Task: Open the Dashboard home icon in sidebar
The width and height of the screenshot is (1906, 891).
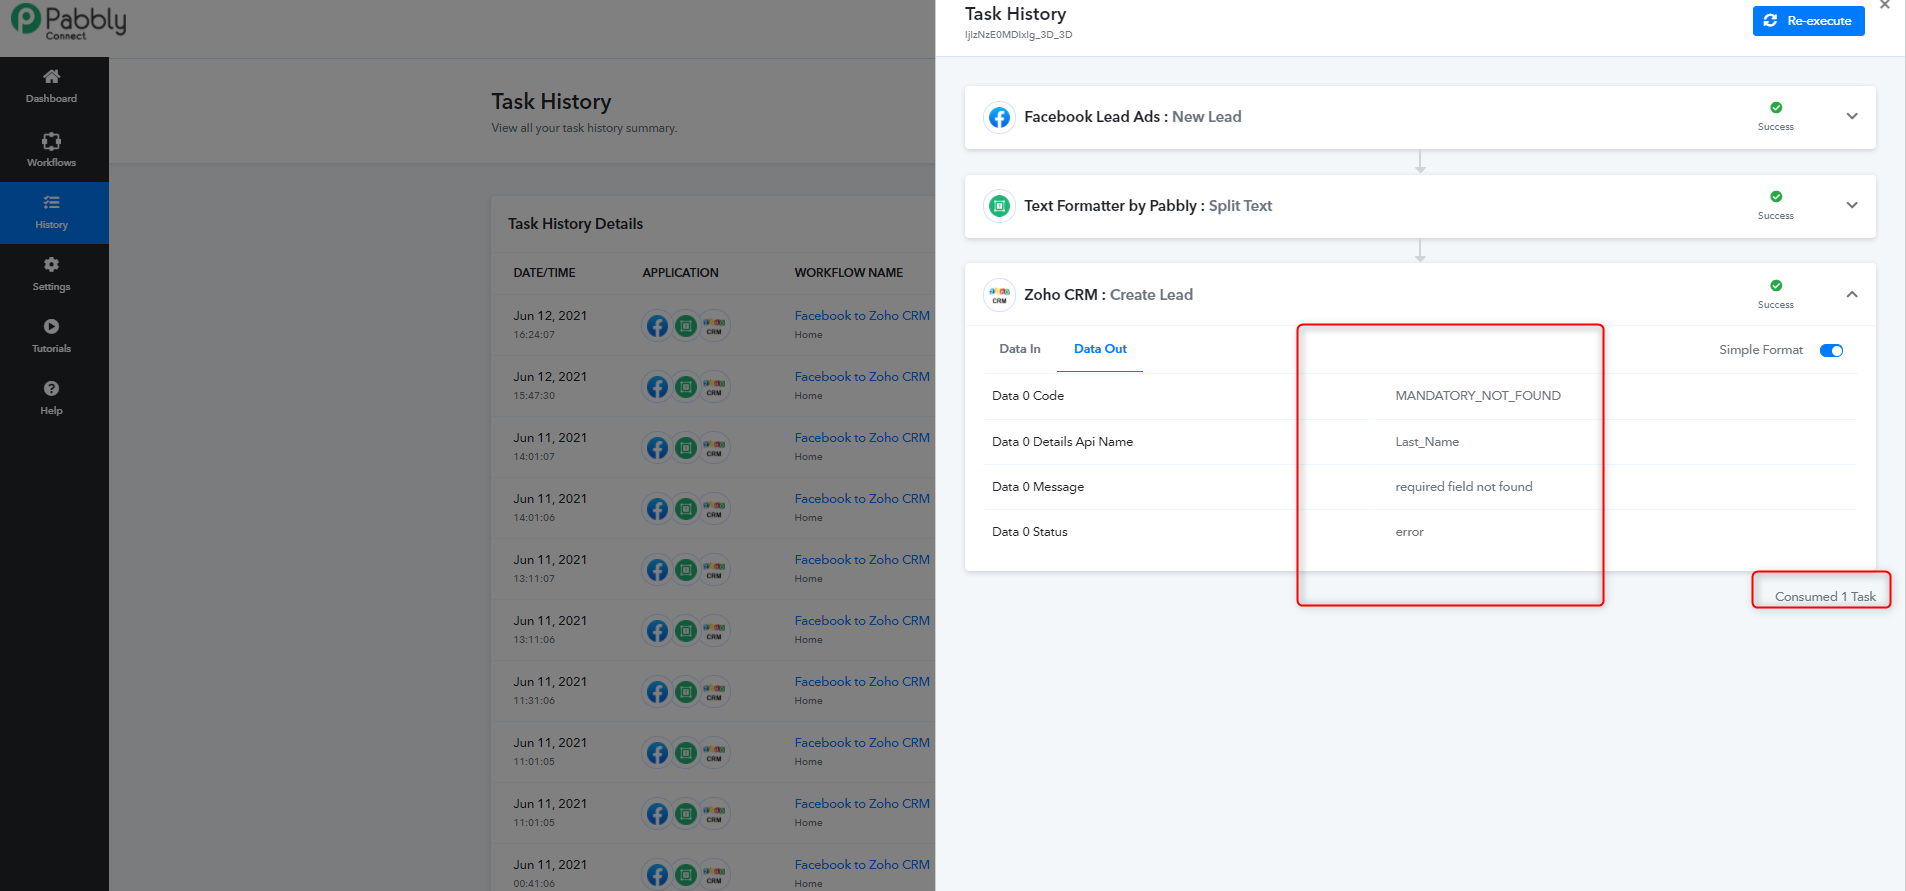Action: [51, 77]
